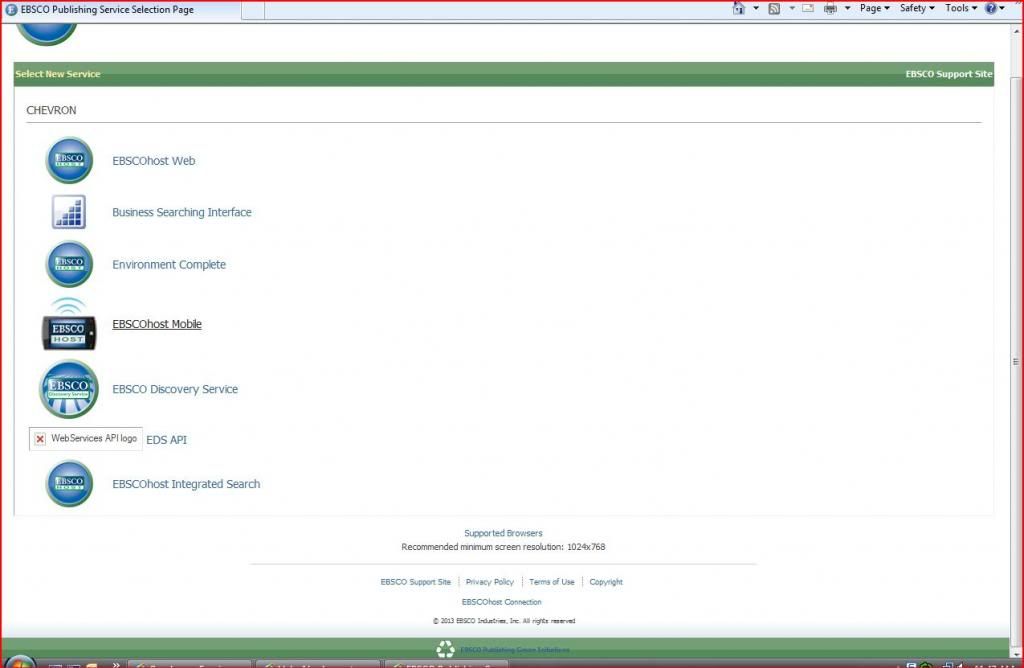Expand the Print options dropdown arrow
Viewport: 1024px width, 668px height.
point(848,8)
